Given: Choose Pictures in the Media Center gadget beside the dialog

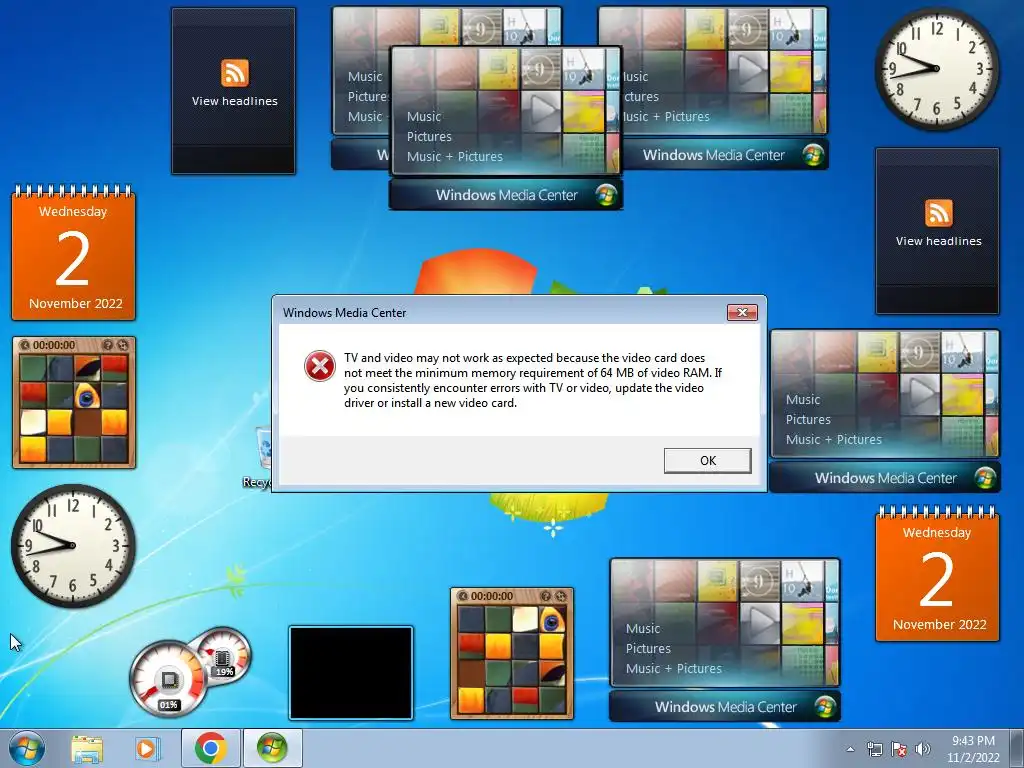Looking at the screenshot, I should (808, 420).
